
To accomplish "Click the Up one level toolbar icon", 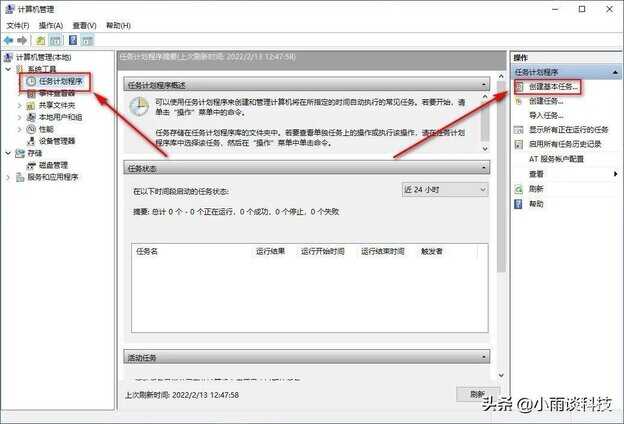I will coord(41,40).
